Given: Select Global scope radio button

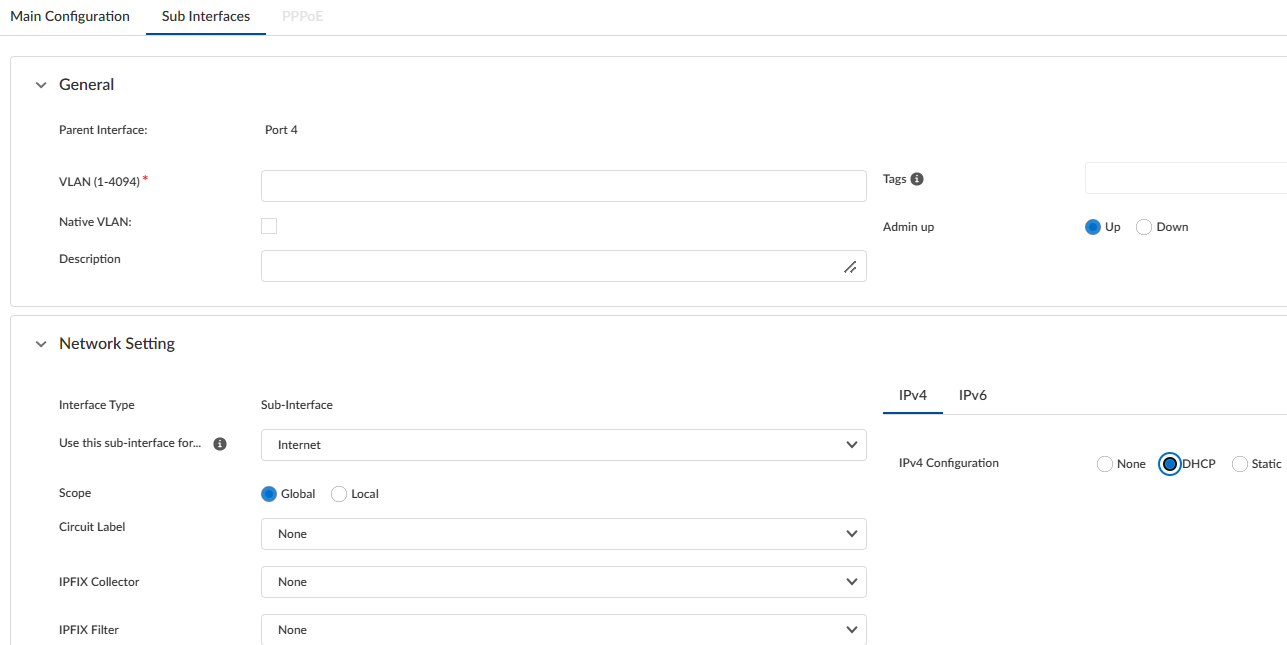Looking at the screenshot, I should click(x=269, y=494).
